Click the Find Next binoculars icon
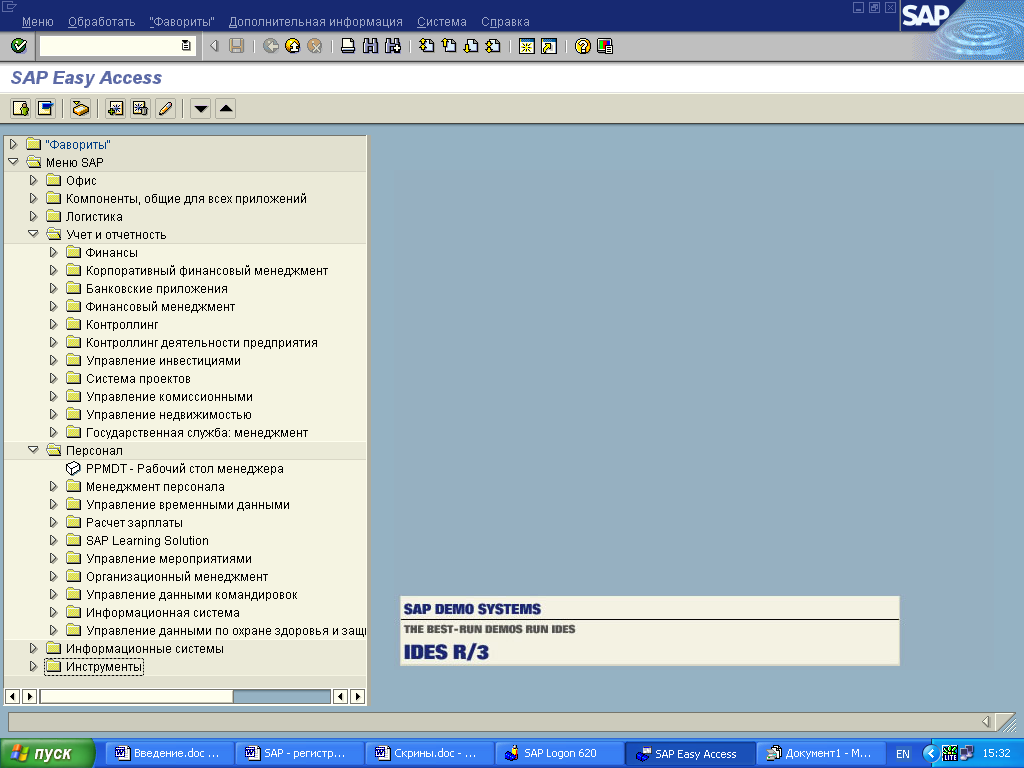1024x768 pixels. [393, 46]
